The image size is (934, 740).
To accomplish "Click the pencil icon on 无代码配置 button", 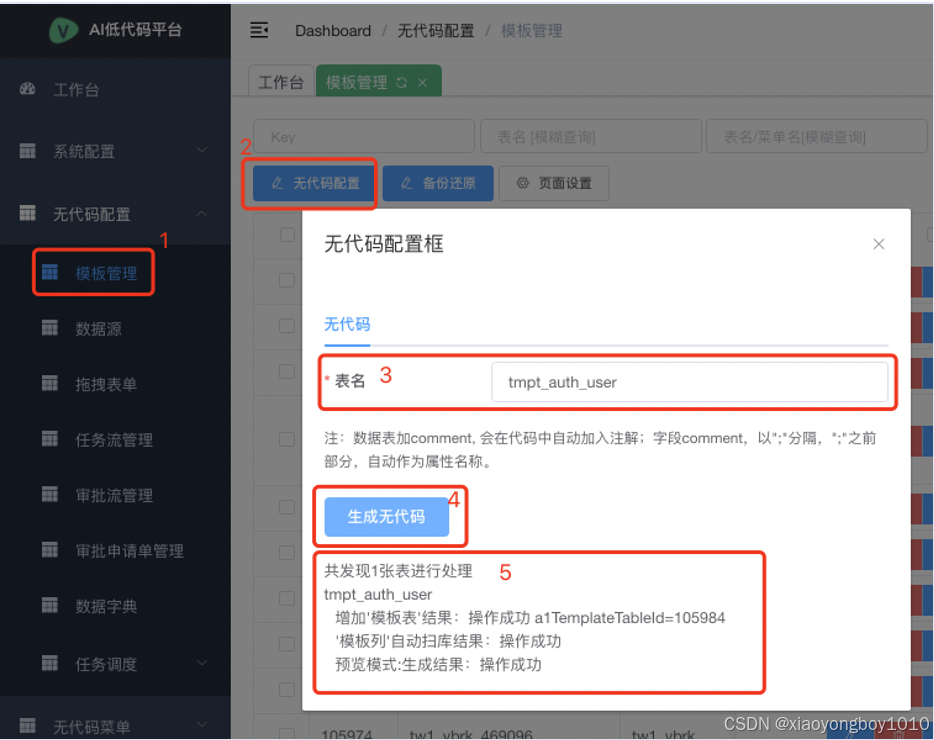I will 277,183.
